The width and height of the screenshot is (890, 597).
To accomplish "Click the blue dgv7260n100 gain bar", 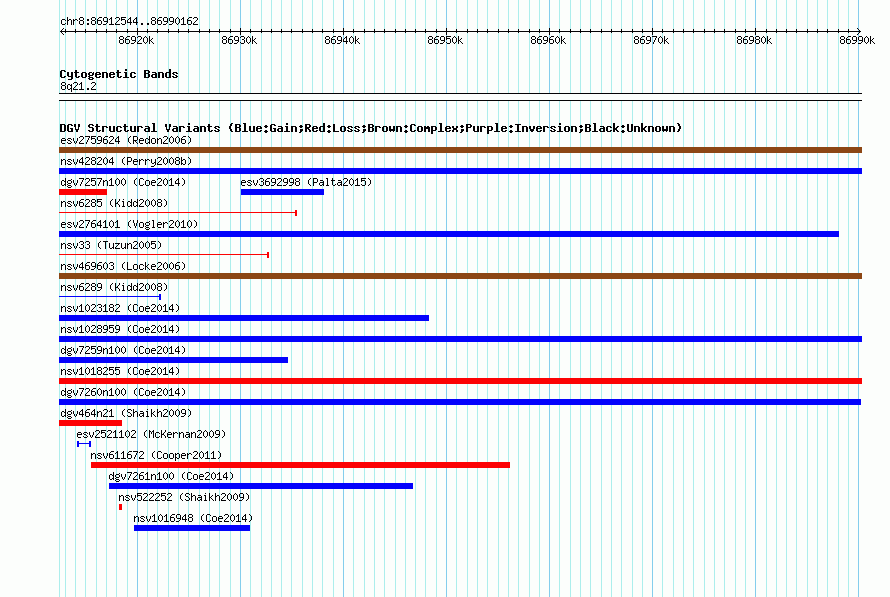I will pos(460,402).
